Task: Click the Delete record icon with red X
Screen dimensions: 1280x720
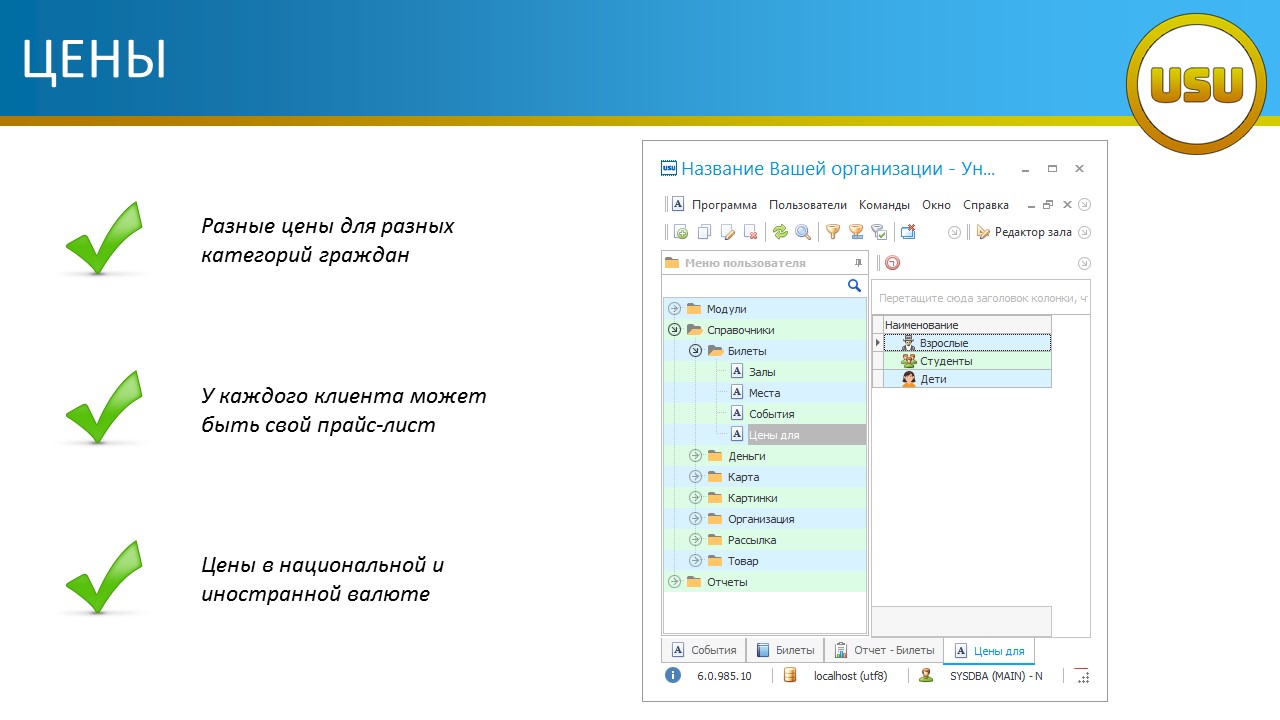Action: tap(751, 232)
